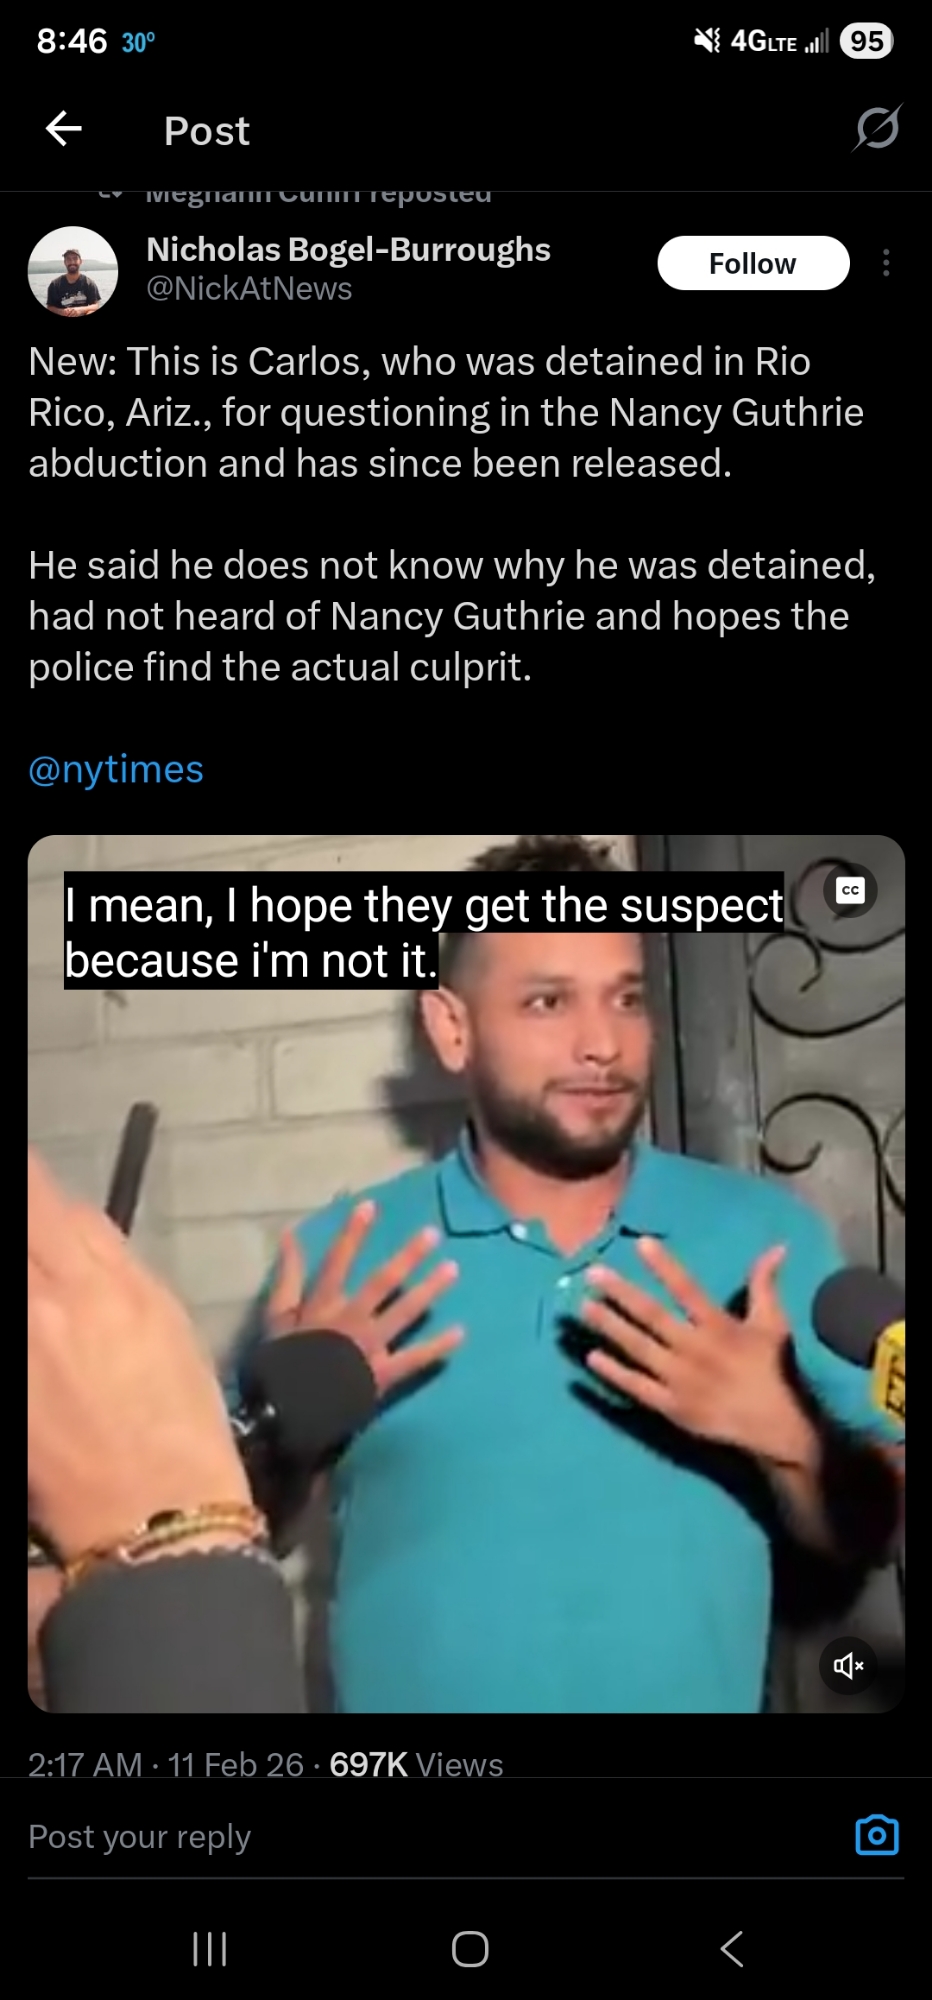
Task: Follow Nicholas Bogel-Burroughs
Action: [x=753, y=263]
